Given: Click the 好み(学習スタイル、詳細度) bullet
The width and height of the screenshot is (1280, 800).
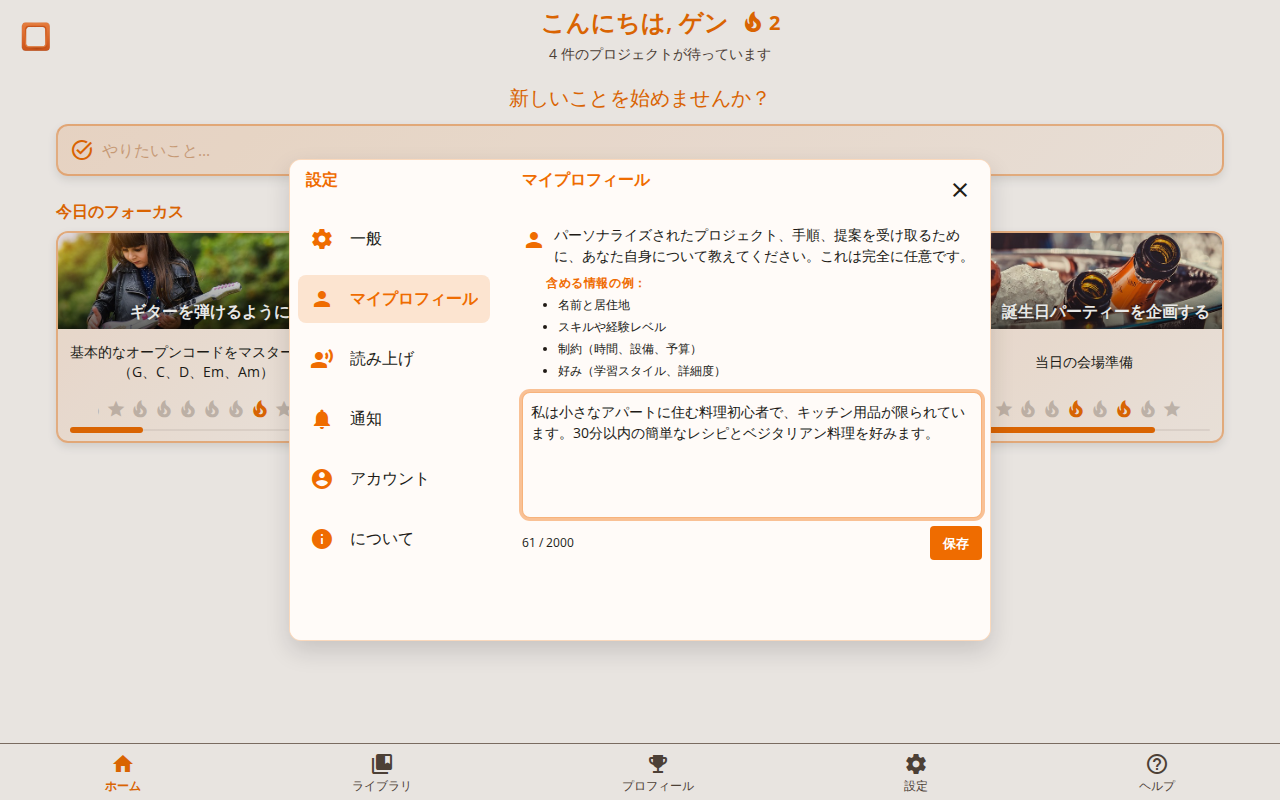Looking at the screenshot, I should [641, 371].
